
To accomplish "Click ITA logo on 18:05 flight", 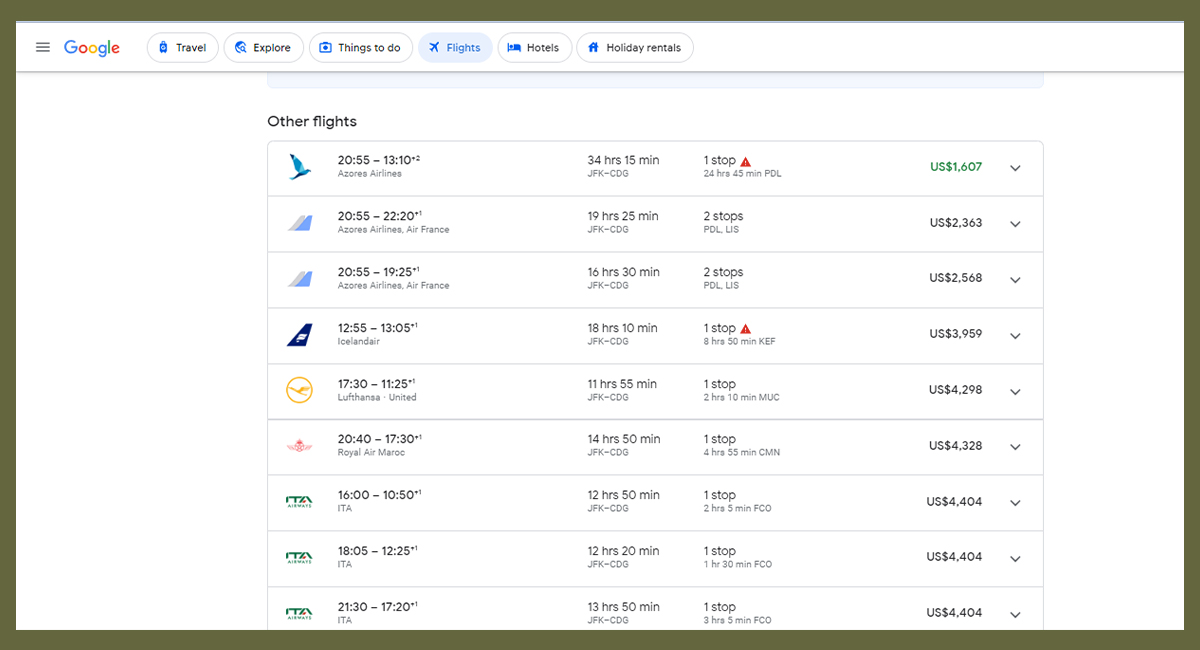I will (x=299, y=558).
